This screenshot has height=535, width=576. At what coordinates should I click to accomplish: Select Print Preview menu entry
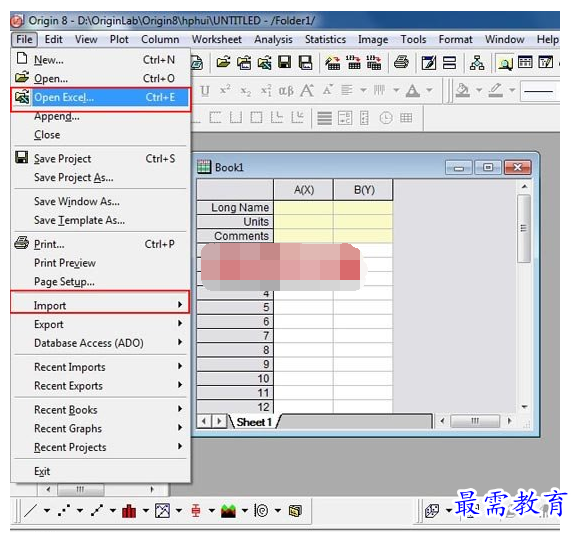100,263
